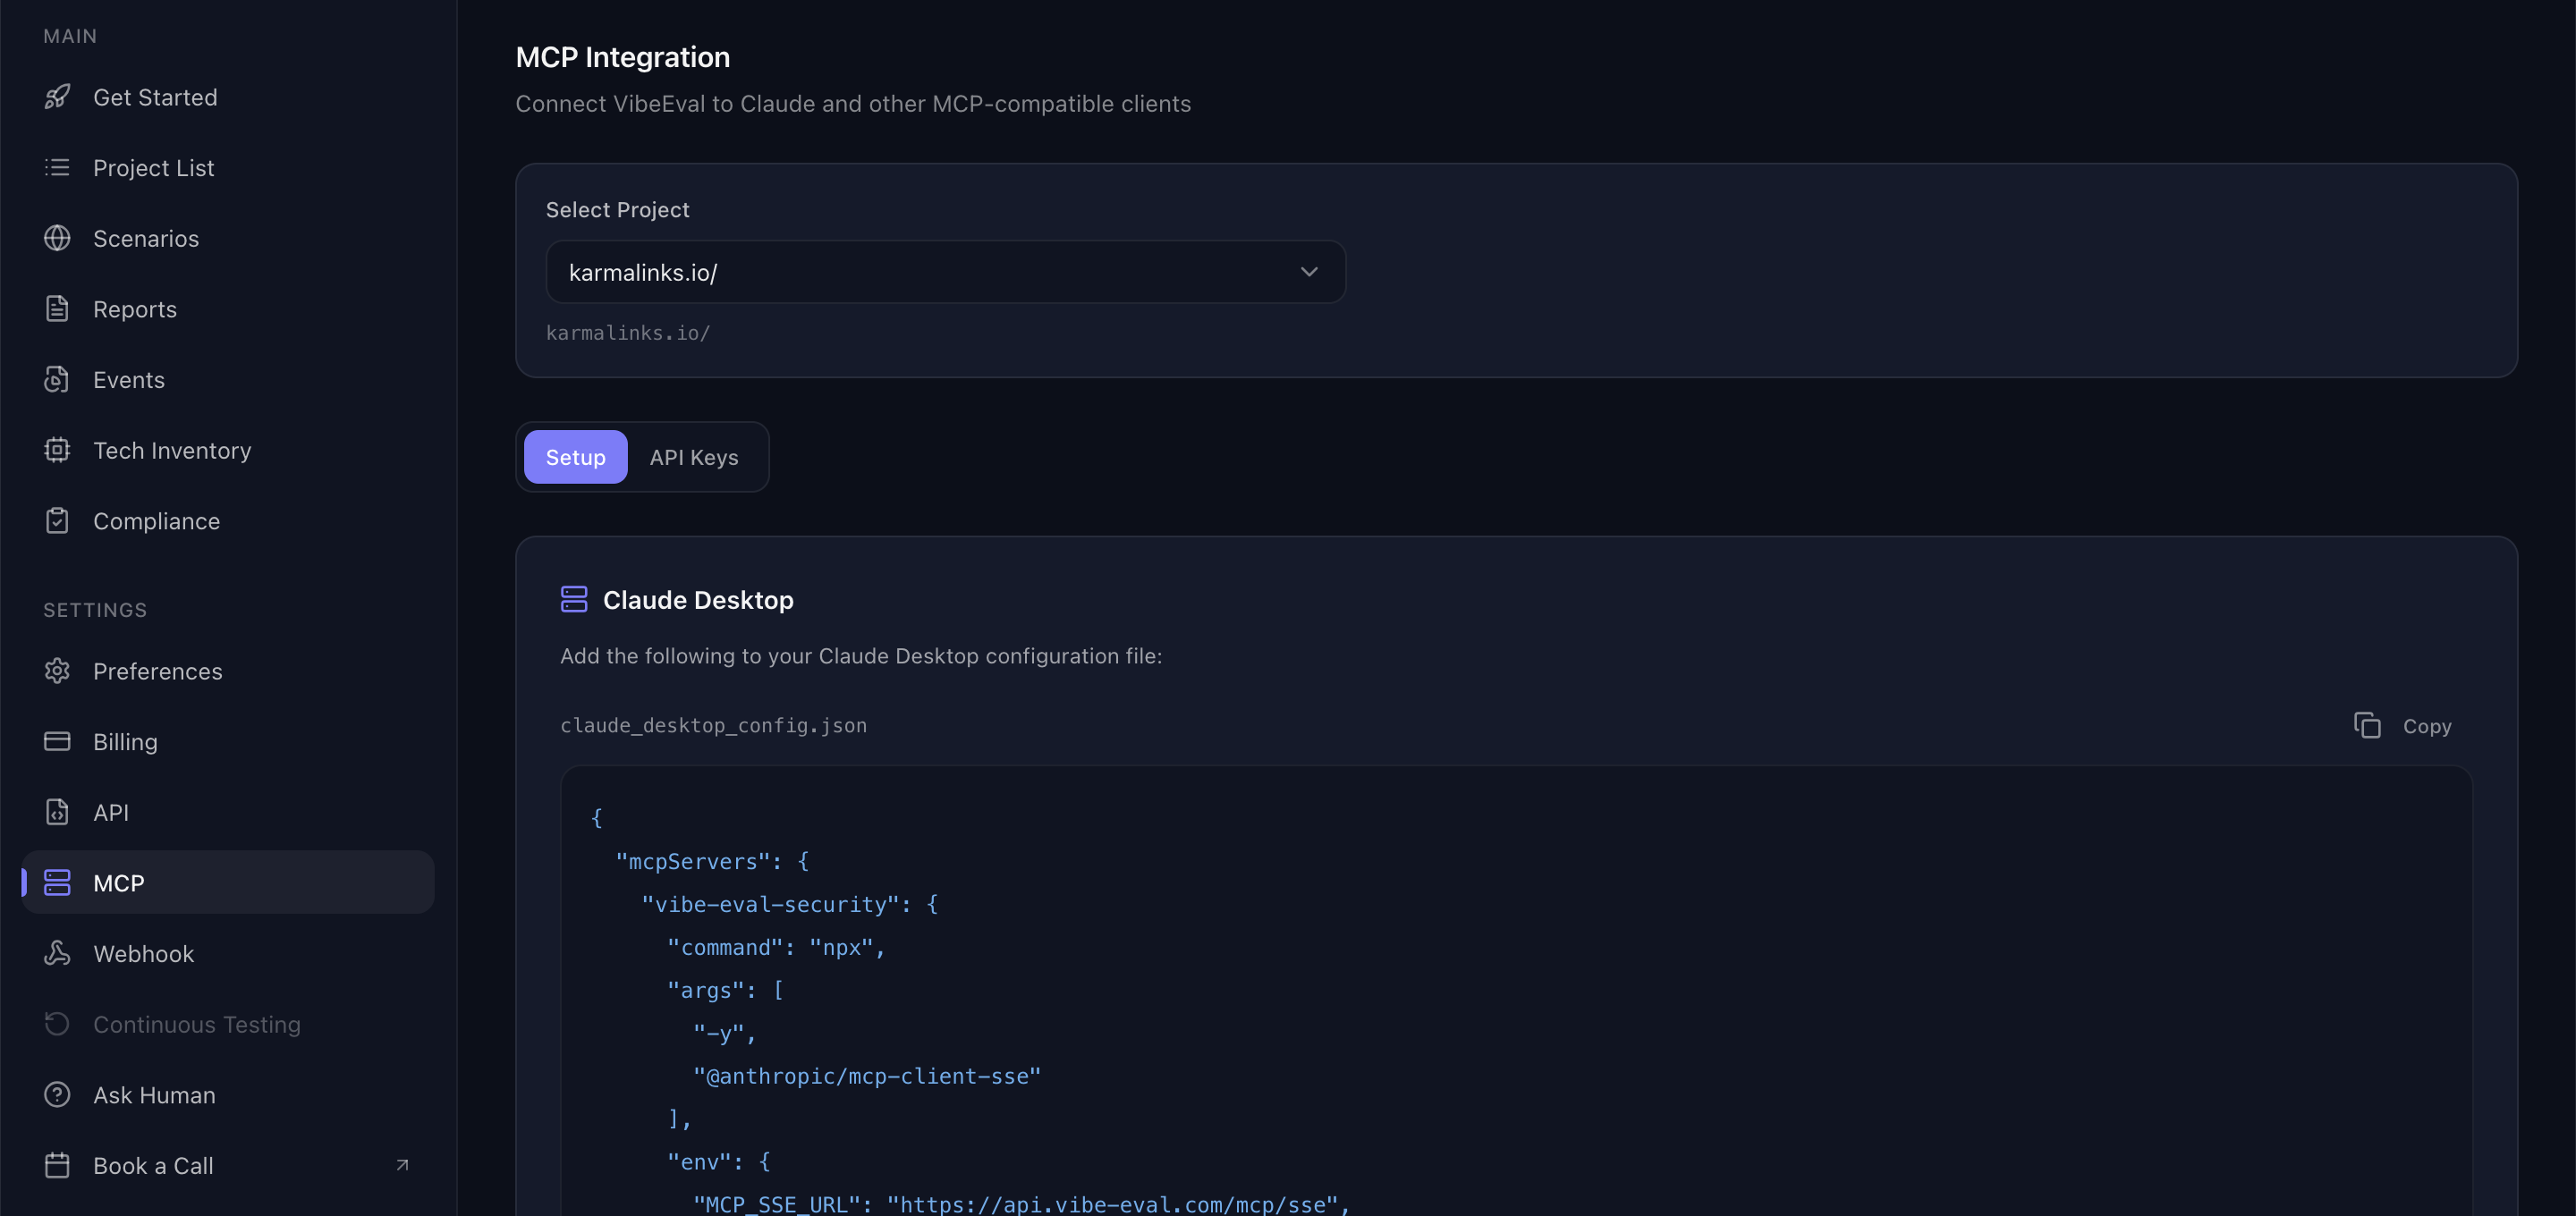
Task: Expand the Select Project dropdown chevron
Action: point(1308,272)
